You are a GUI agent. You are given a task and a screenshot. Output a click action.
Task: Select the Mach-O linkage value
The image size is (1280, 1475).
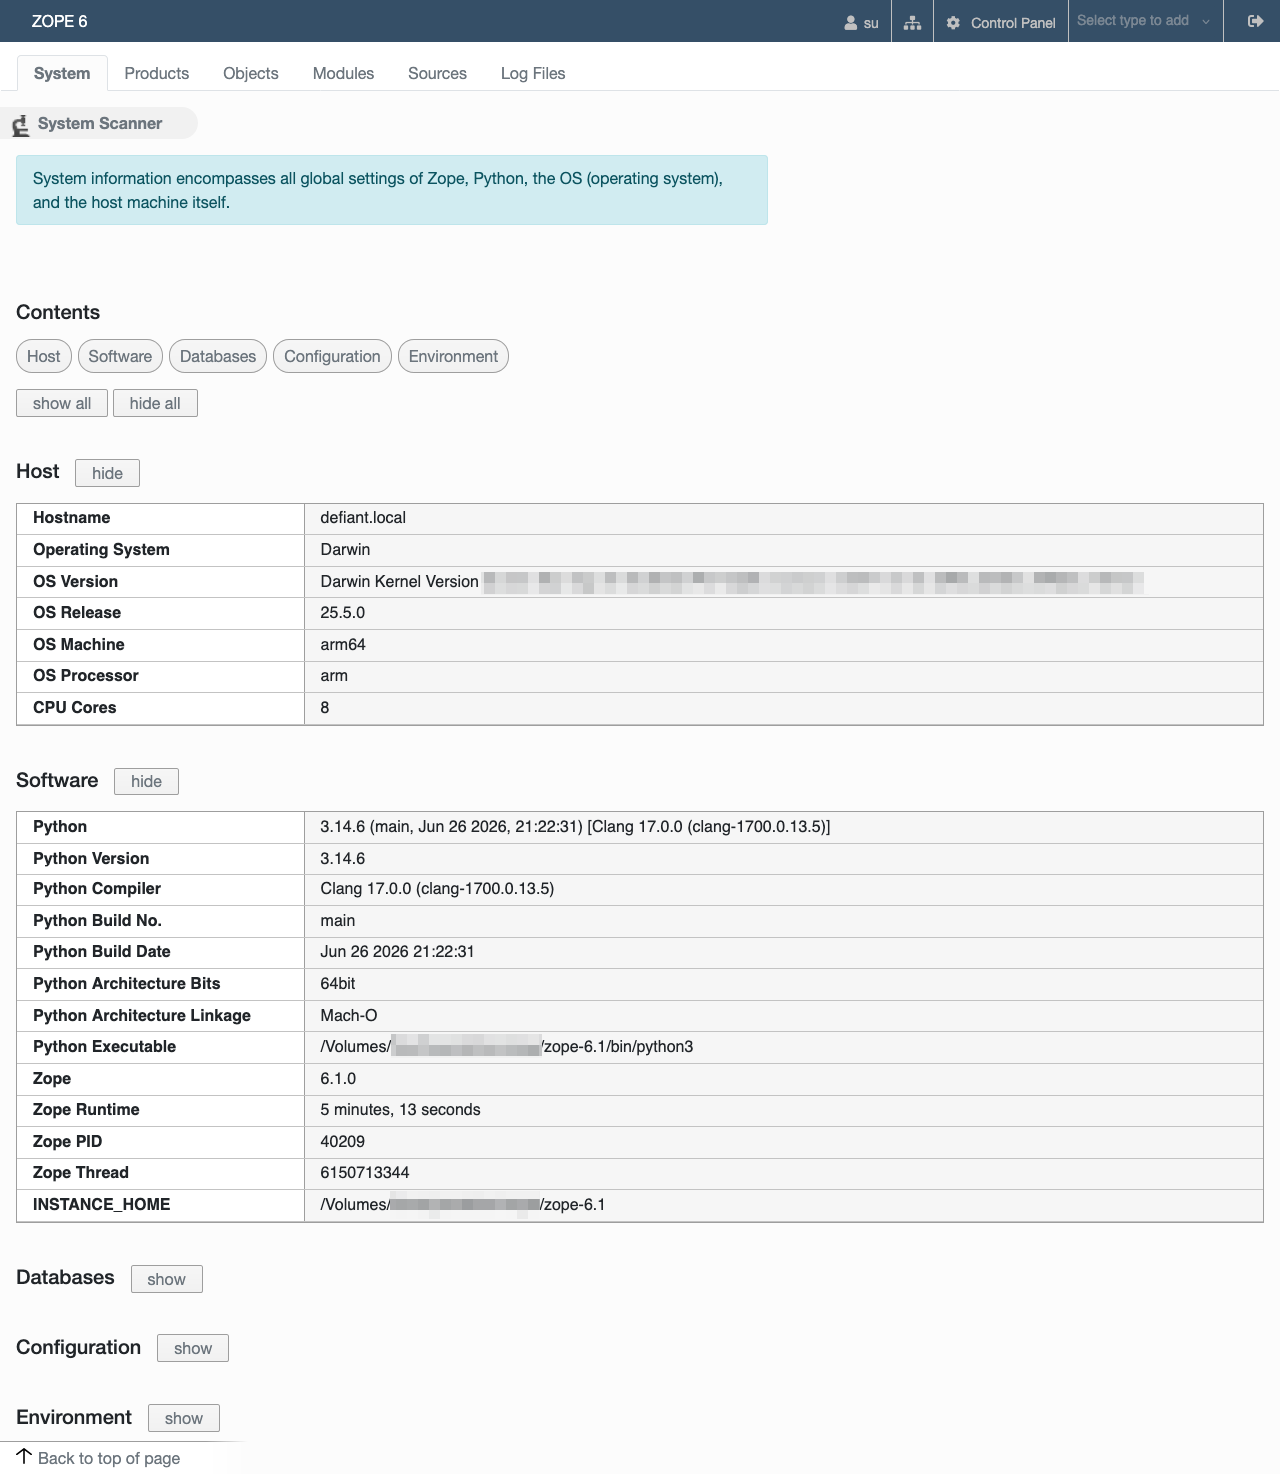coord(349,1016)
